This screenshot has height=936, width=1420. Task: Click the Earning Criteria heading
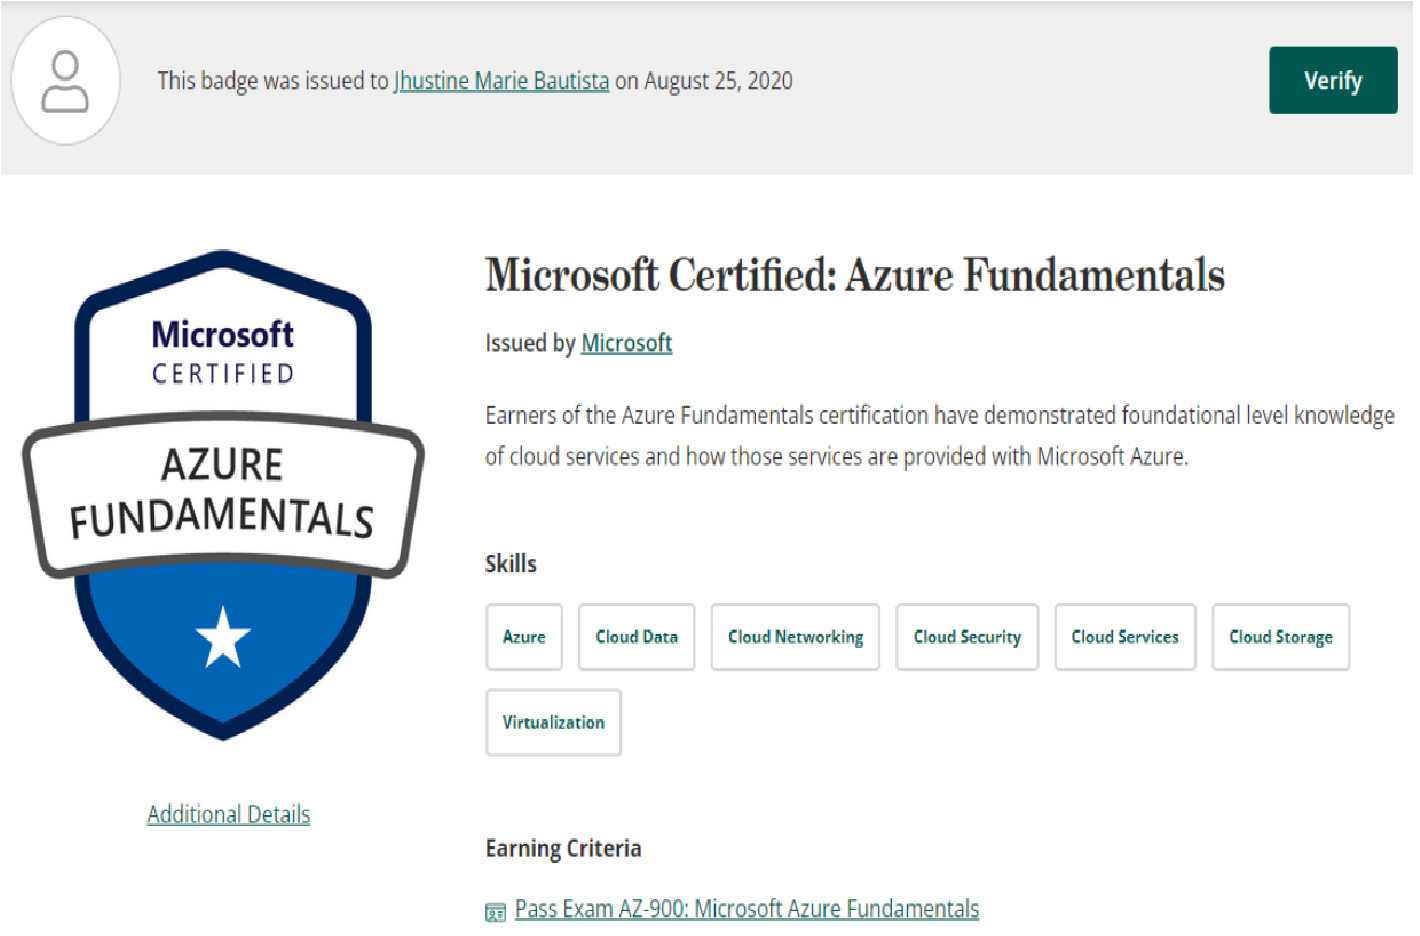tap(563, 848)
